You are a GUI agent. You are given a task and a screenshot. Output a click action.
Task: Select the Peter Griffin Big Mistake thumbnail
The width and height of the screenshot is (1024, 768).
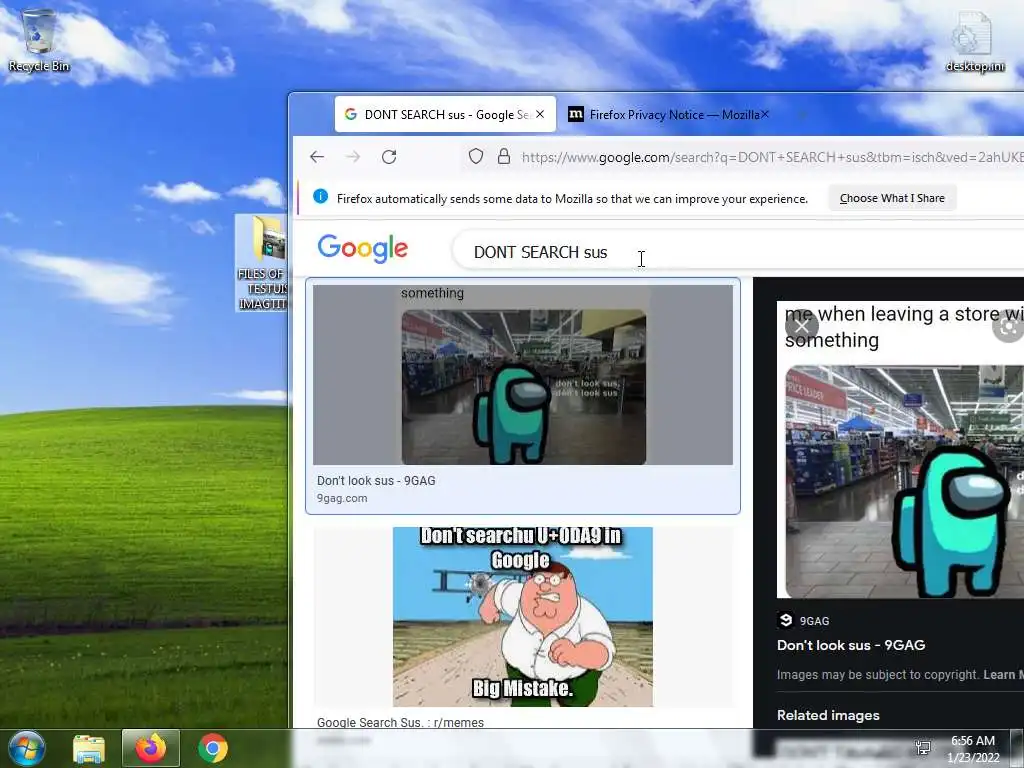click(x=523, y=616)
